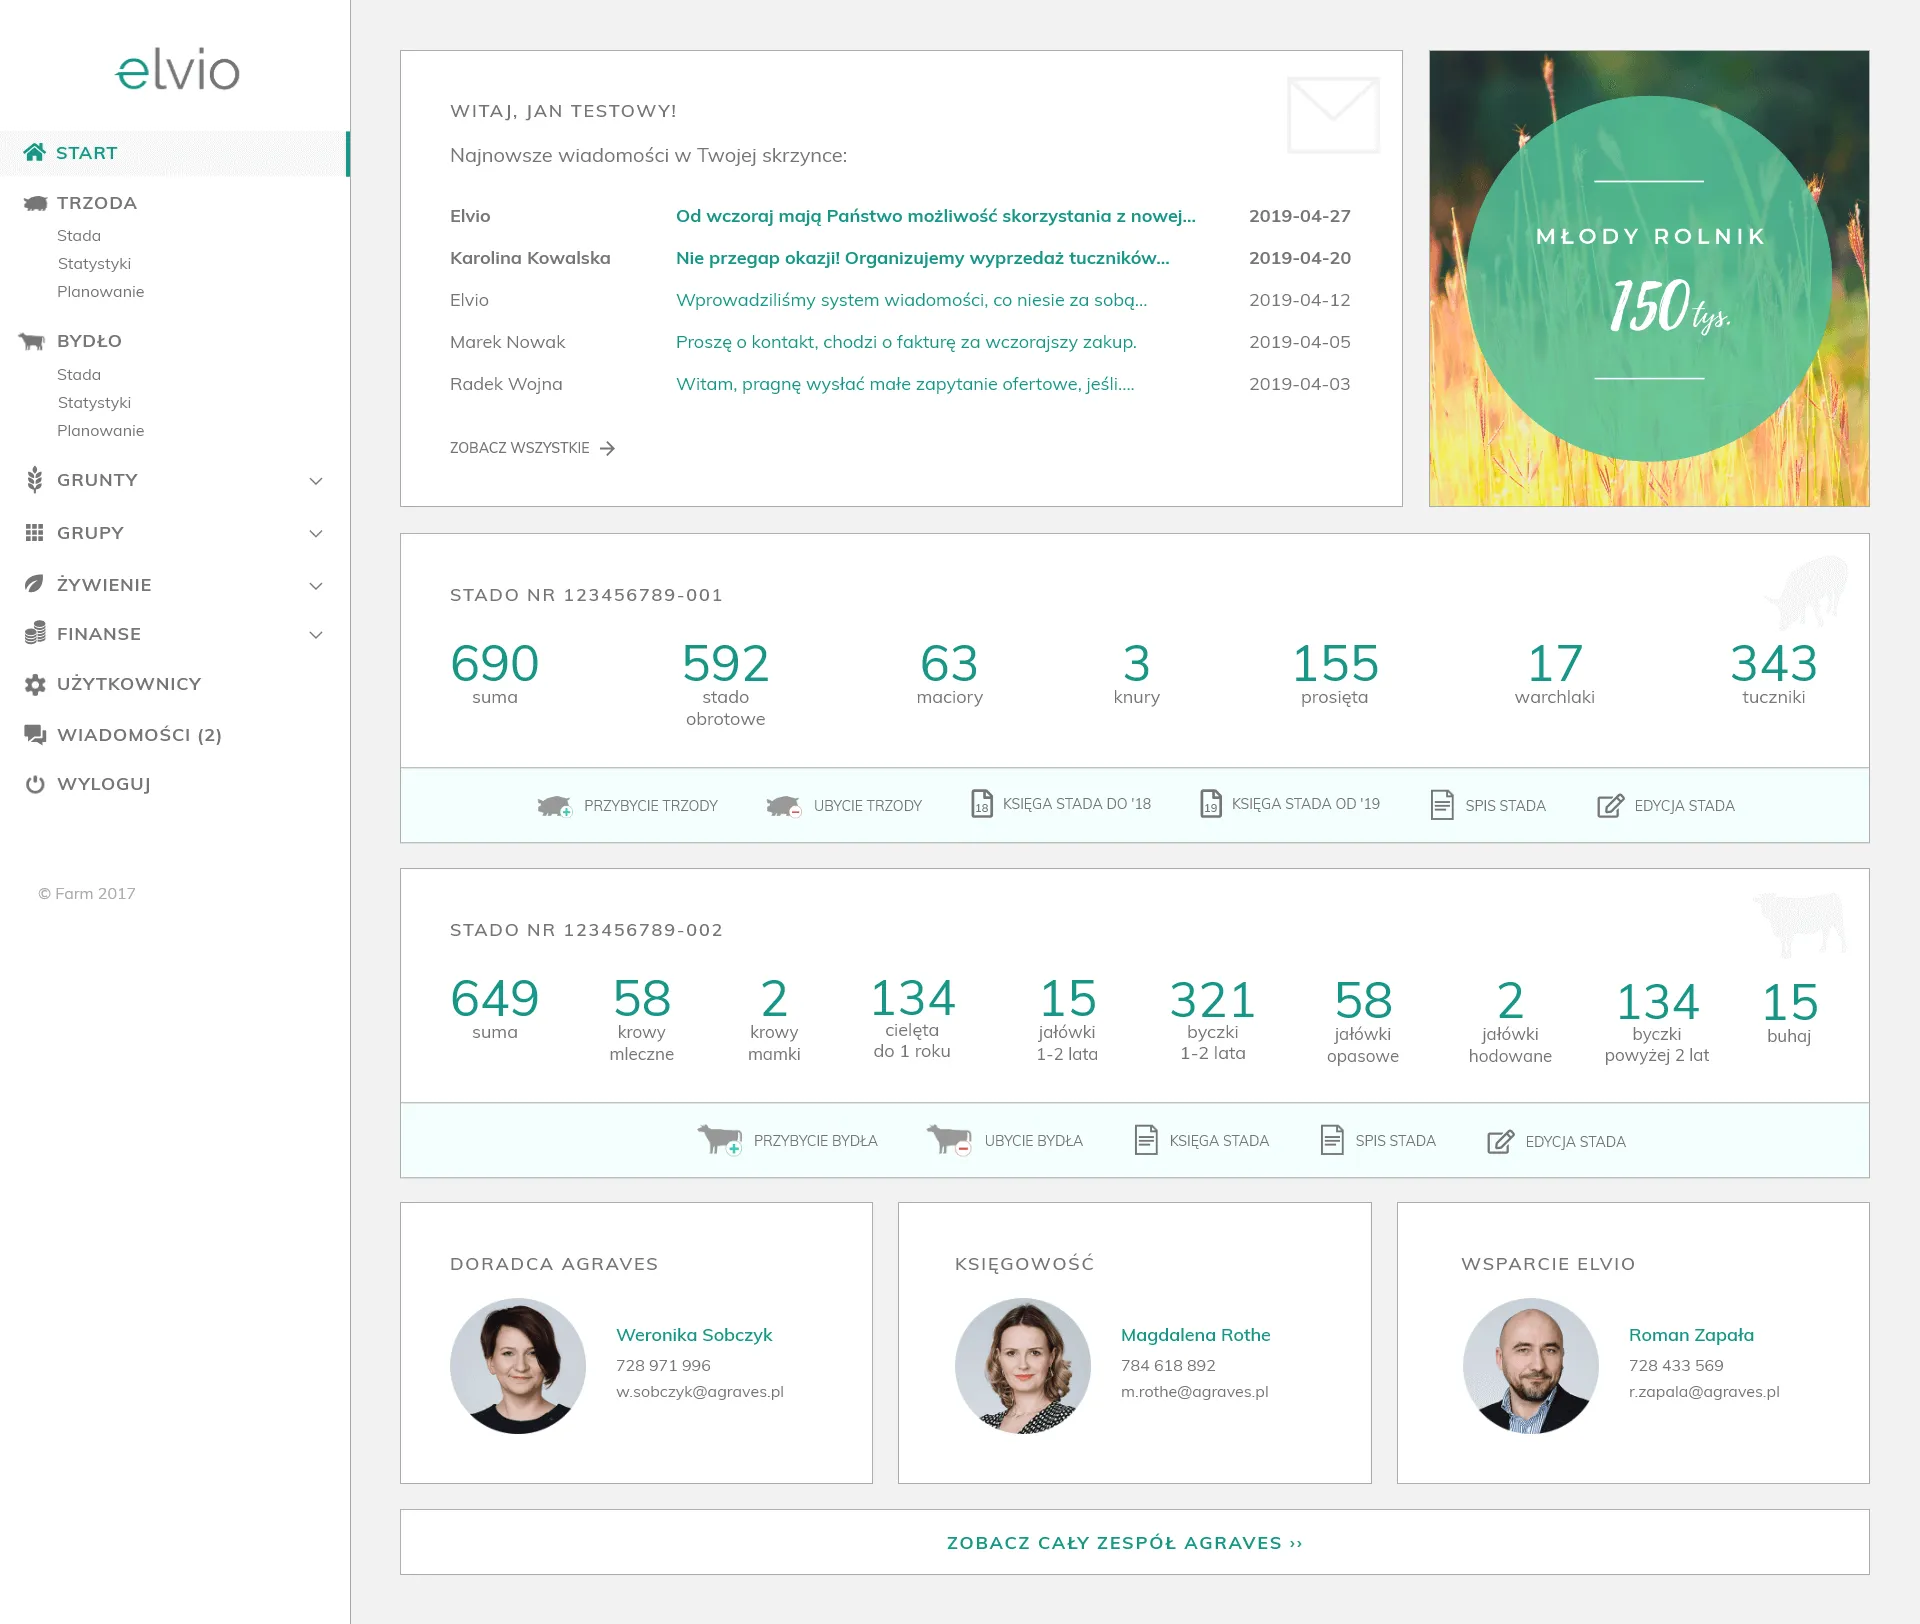Open Stada under TRZODA
This screenshot has width=1920, height=1624.
click(79, 236)
